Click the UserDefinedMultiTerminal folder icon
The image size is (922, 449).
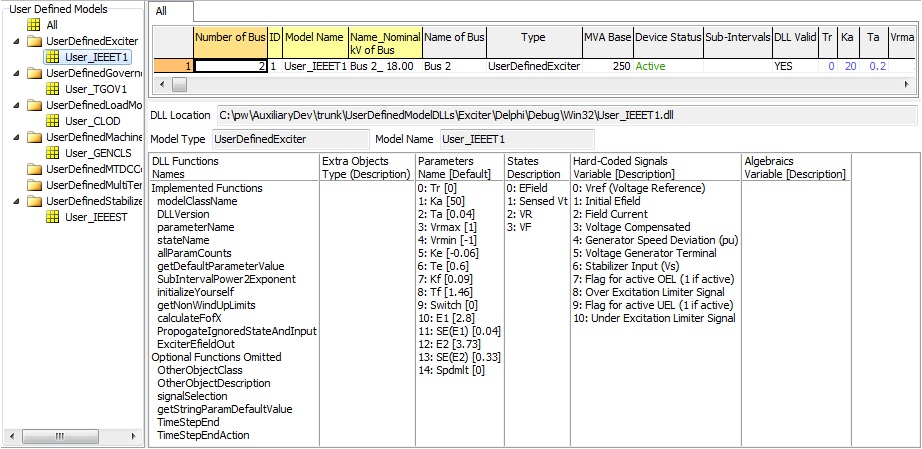click(x=35, y=185)
